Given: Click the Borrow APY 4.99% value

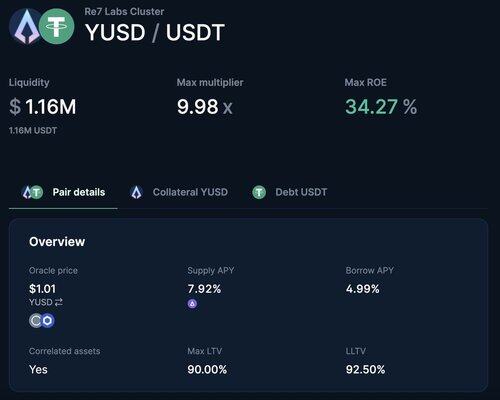Looking at the screenshot, I should [363, 289].
